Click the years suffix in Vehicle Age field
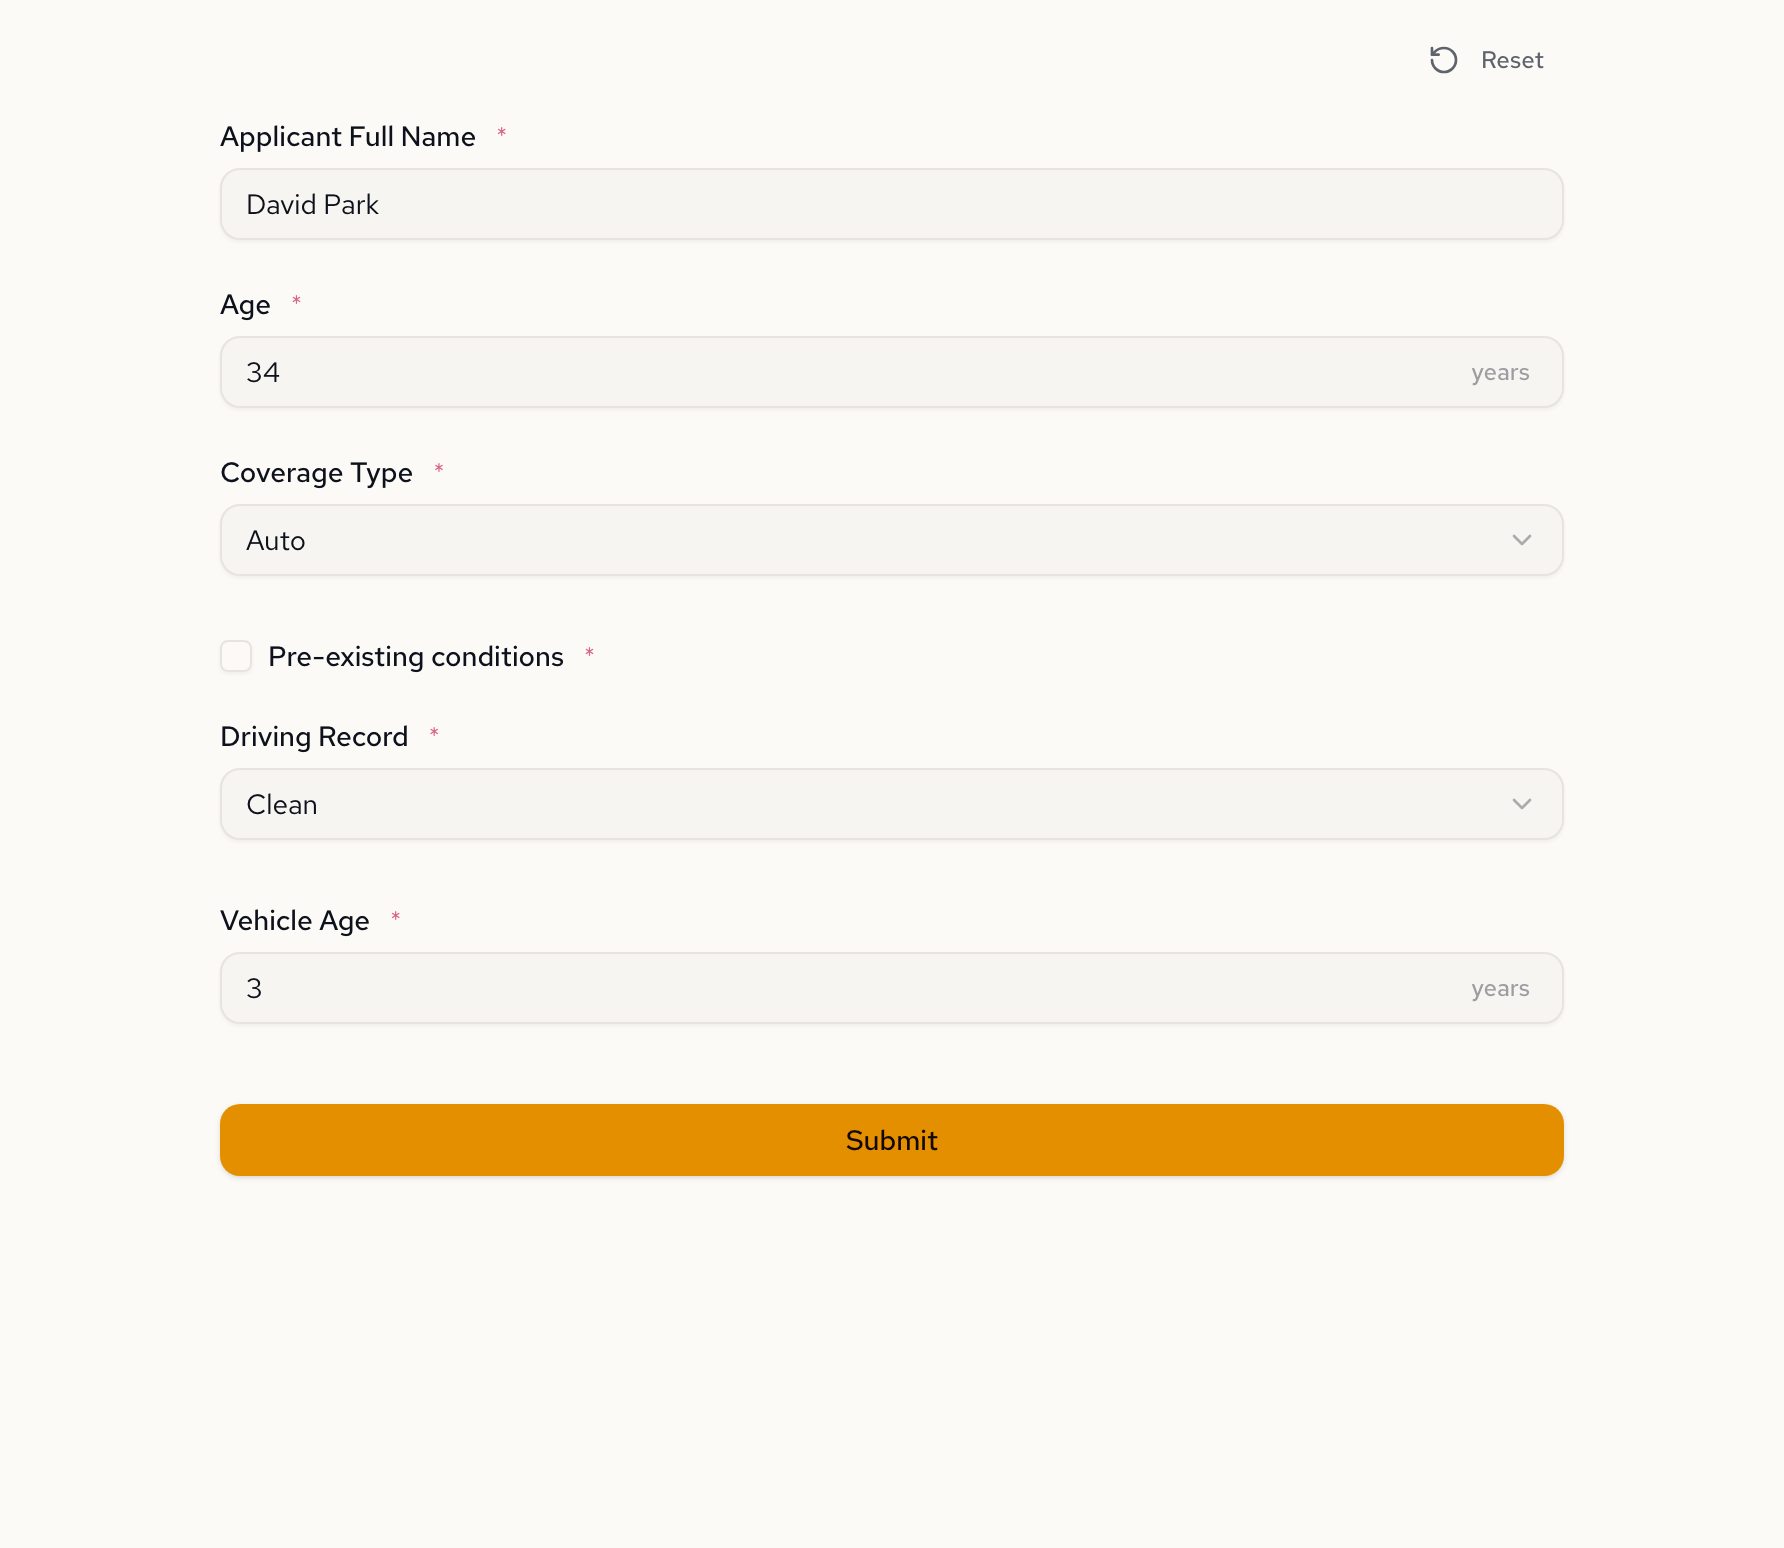The width and height of the screenshot is (1784, 1548). [1500, 988]
